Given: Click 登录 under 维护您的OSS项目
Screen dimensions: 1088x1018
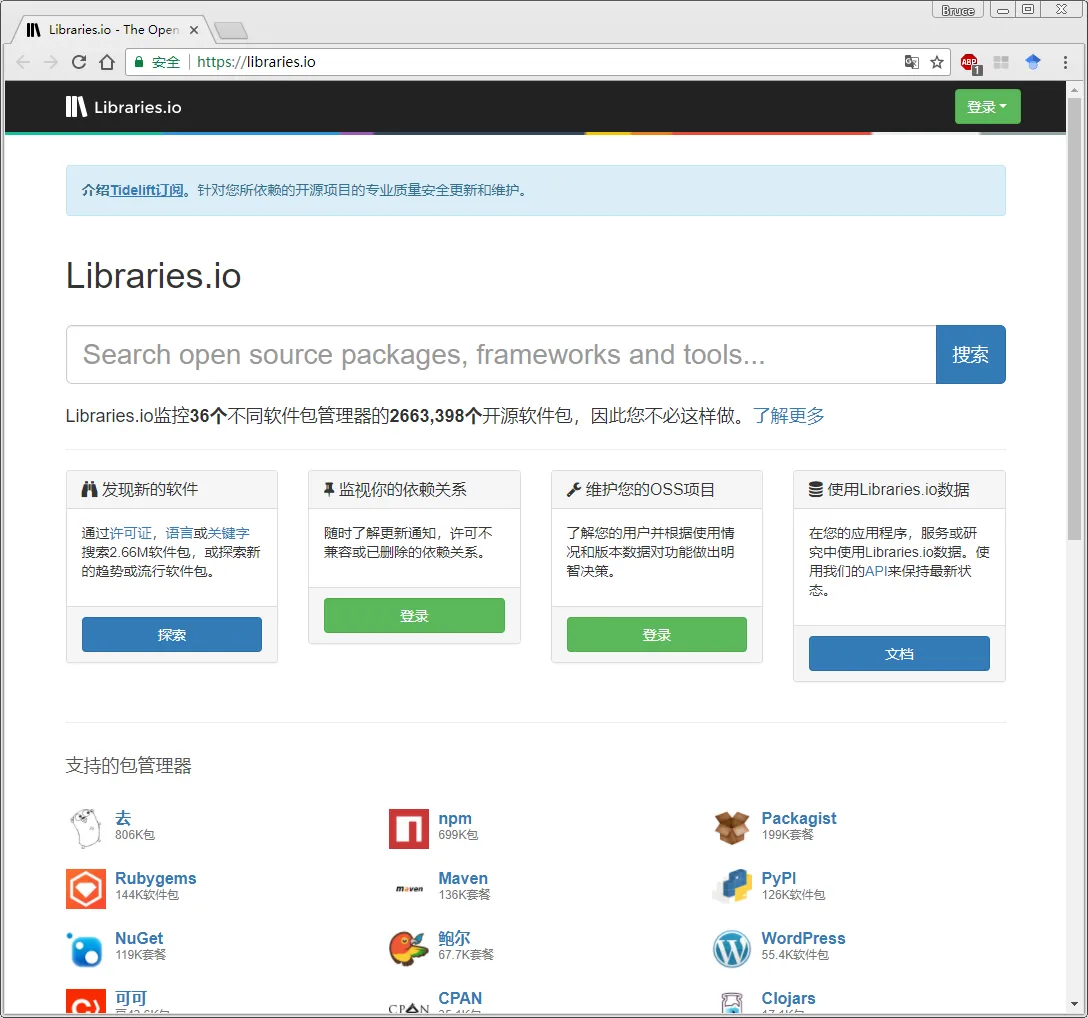Looking at the screenshot, I should pyautogui.click(x=656, y=634).
